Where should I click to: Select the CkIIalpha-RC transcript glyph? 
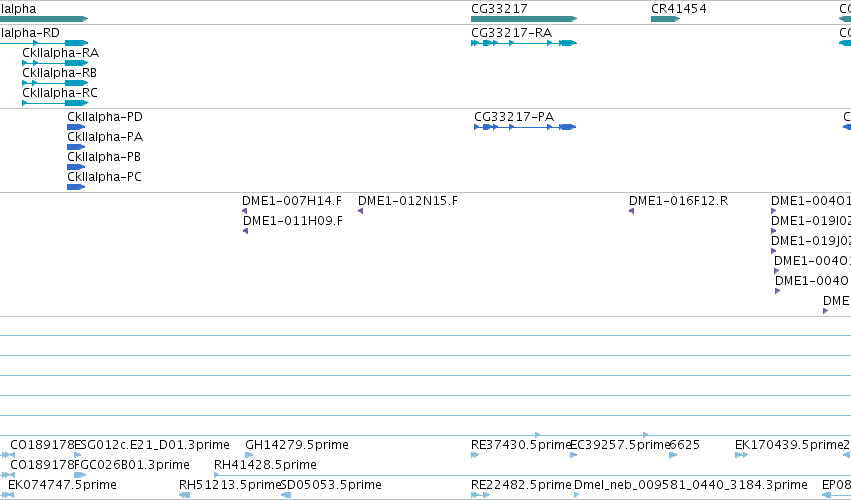(55, 103)
